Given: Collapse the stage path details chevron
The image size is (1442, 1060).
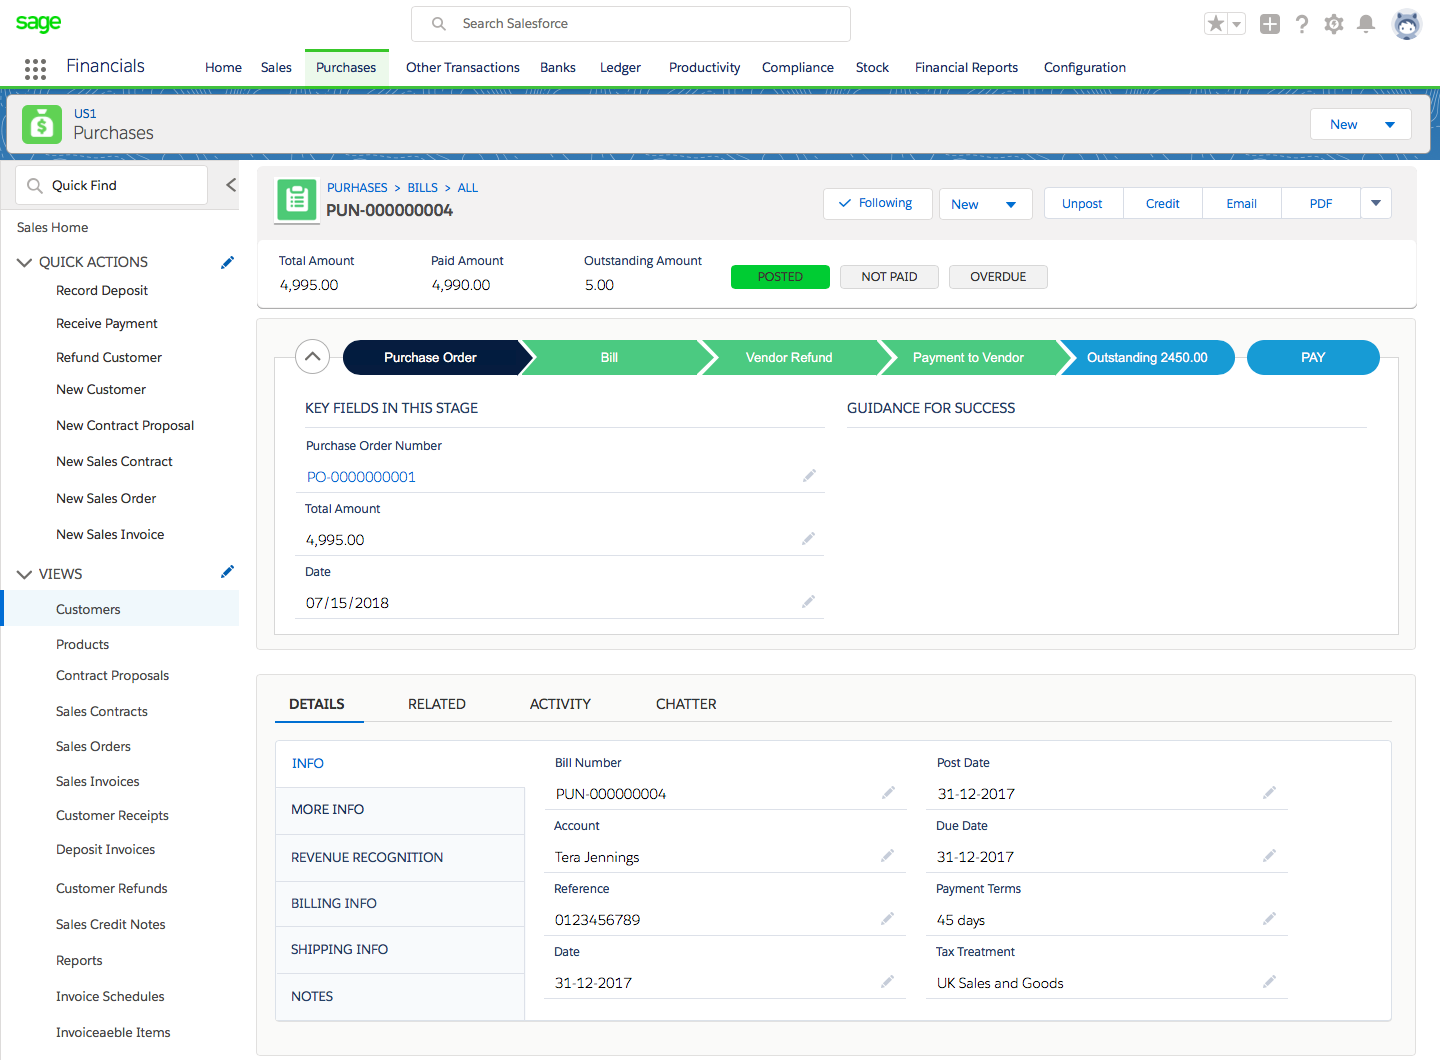Looking at the screenshot, I should (313, 357).
